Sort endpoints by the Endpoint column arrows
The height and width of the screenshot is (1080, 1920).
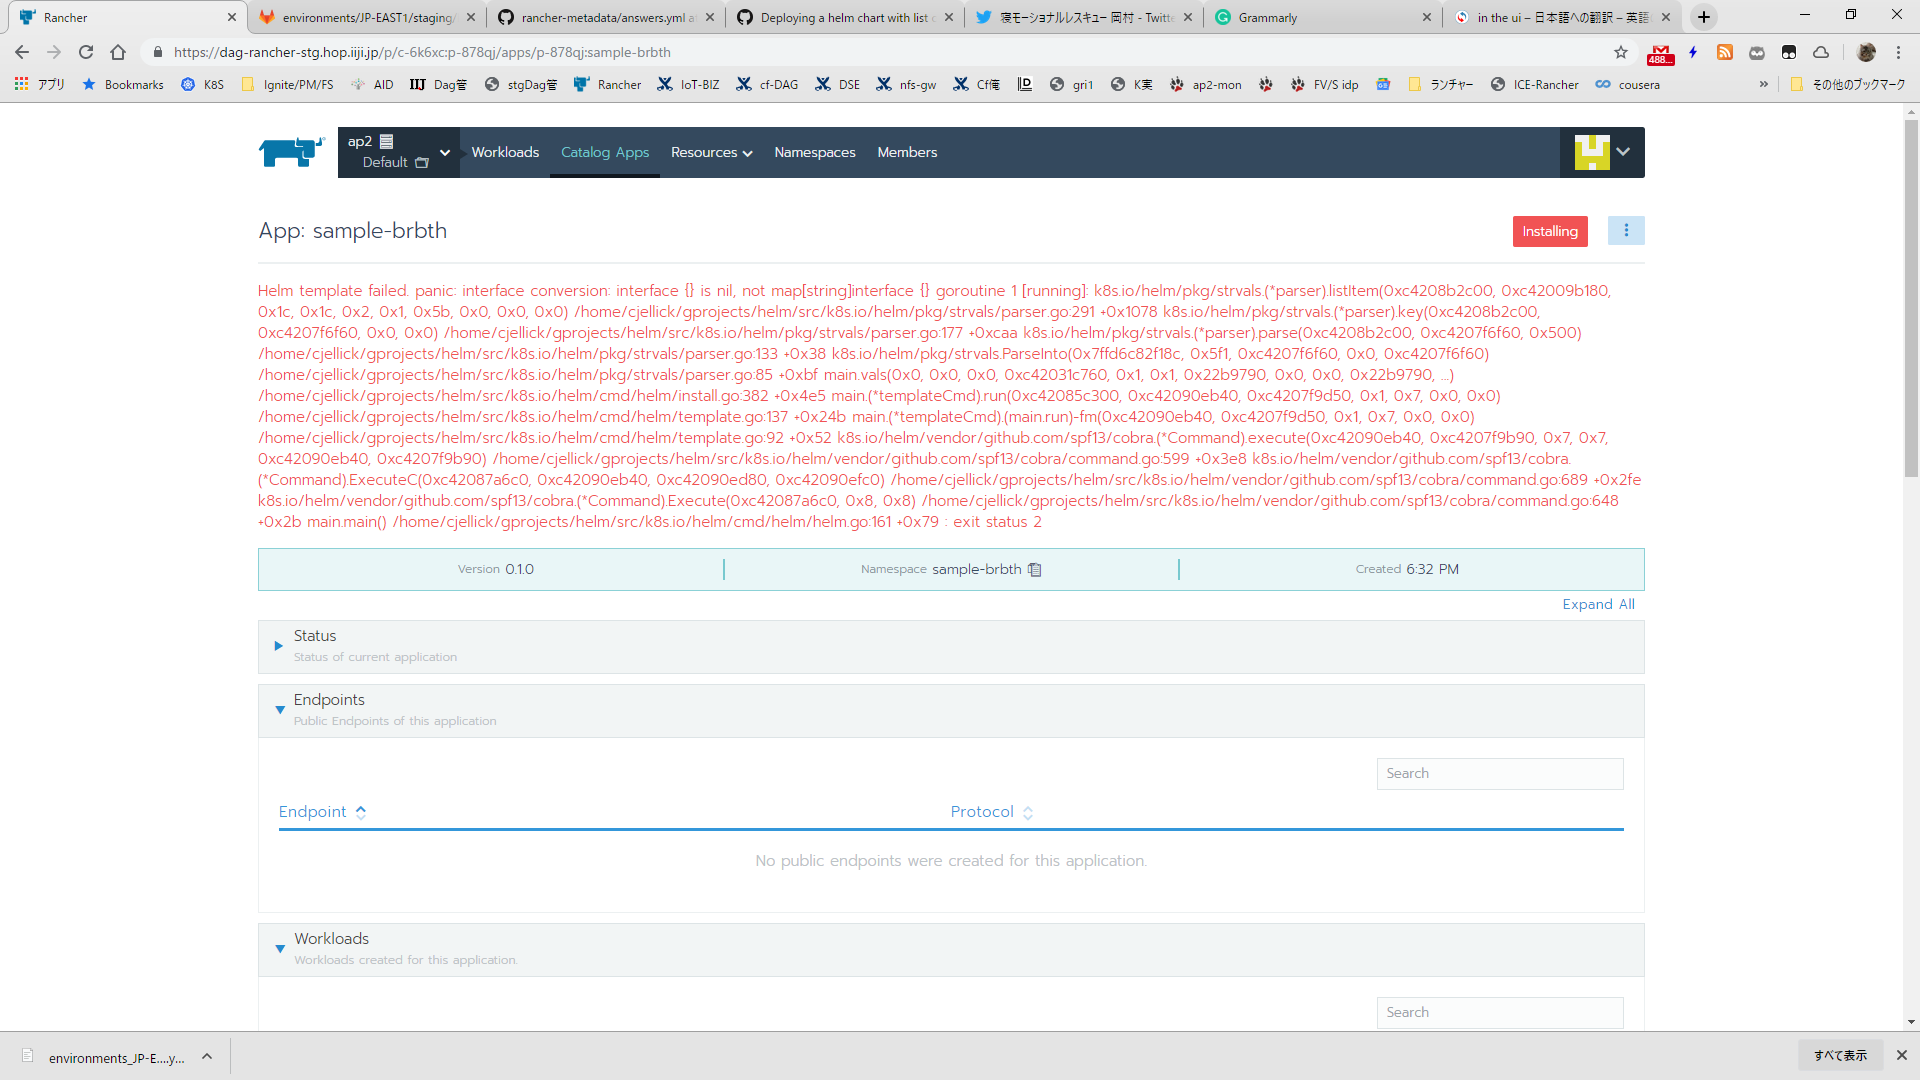point(363,812)
